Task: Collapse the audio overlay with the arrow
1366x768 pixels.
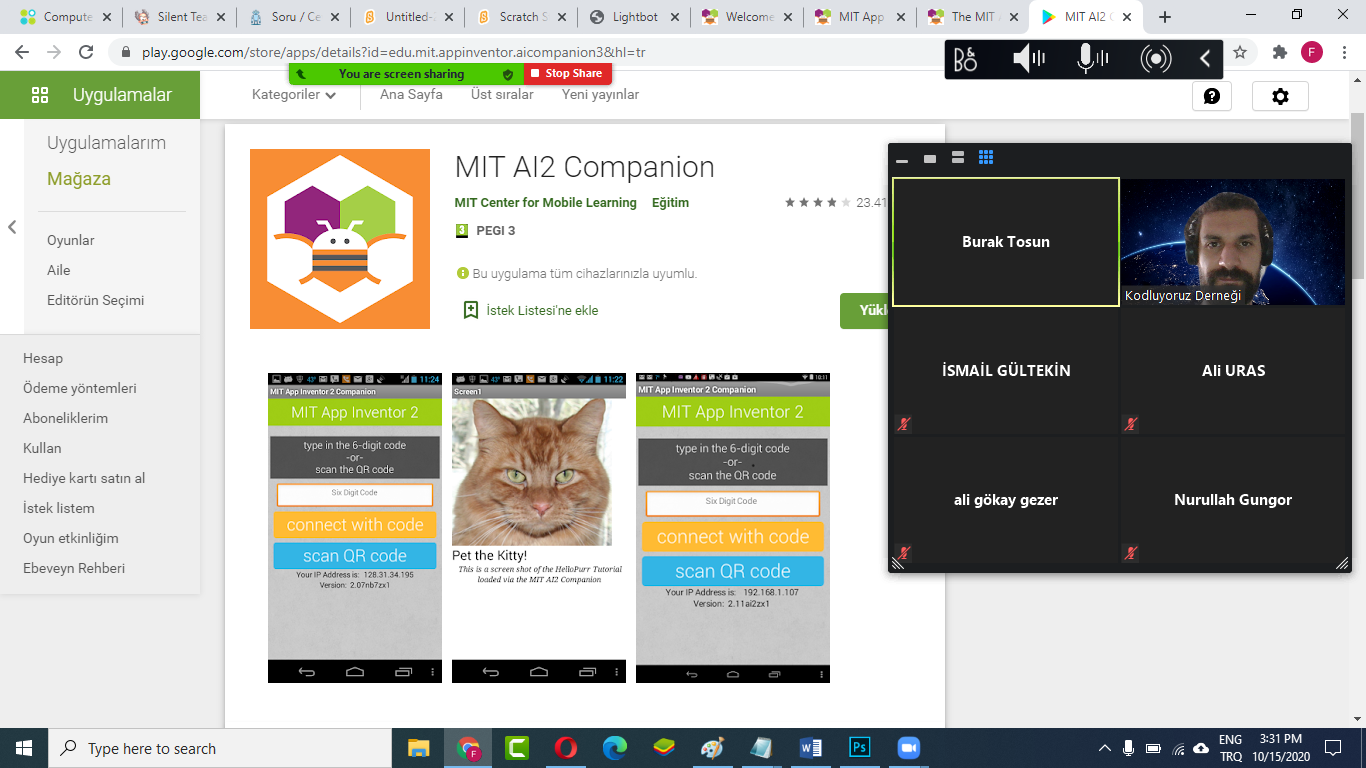Action: click(x=1205, y=59)
